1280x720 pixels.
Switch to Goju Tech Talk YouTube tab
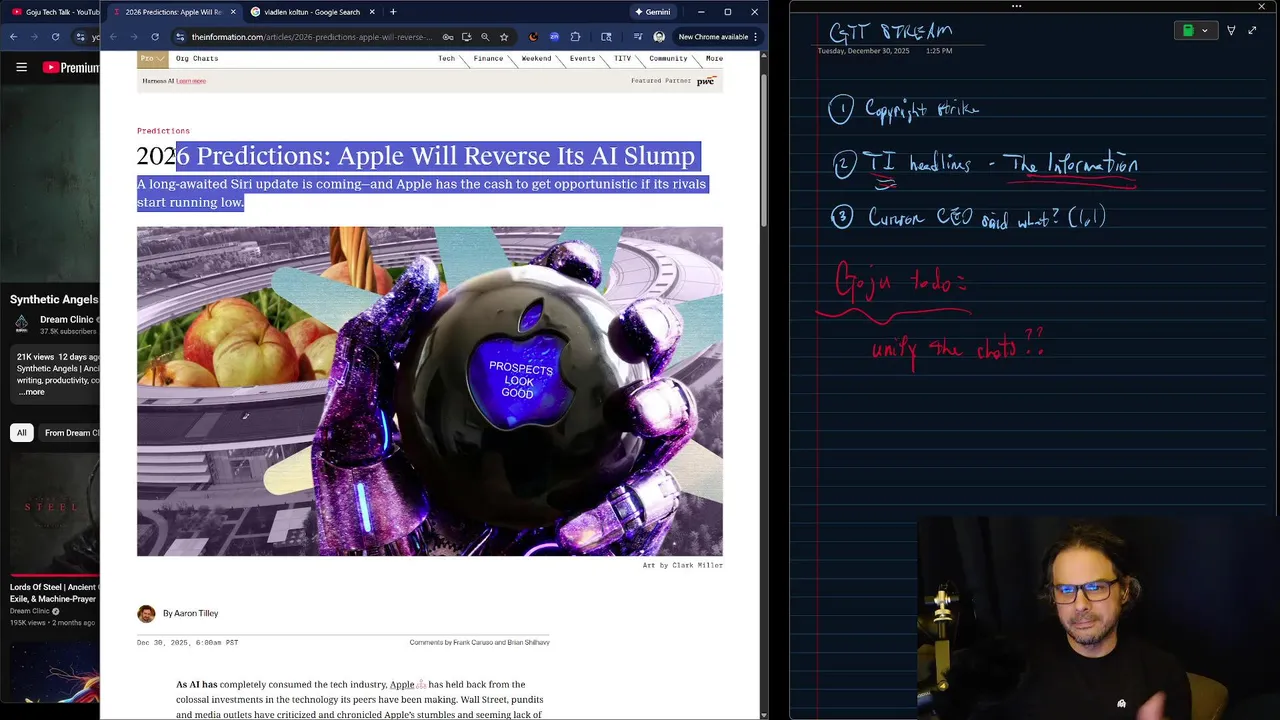[x=53, y=12]
